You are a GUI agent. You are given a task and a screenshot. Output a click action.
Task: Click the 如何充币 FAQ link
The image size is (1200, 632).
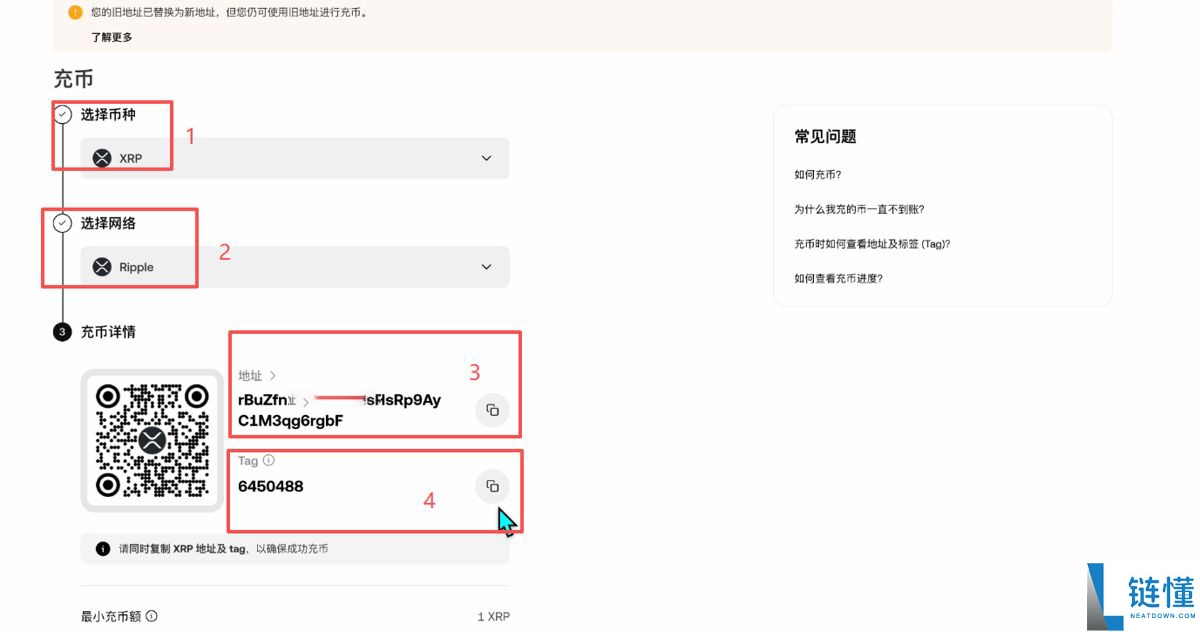tap(815, 174)
